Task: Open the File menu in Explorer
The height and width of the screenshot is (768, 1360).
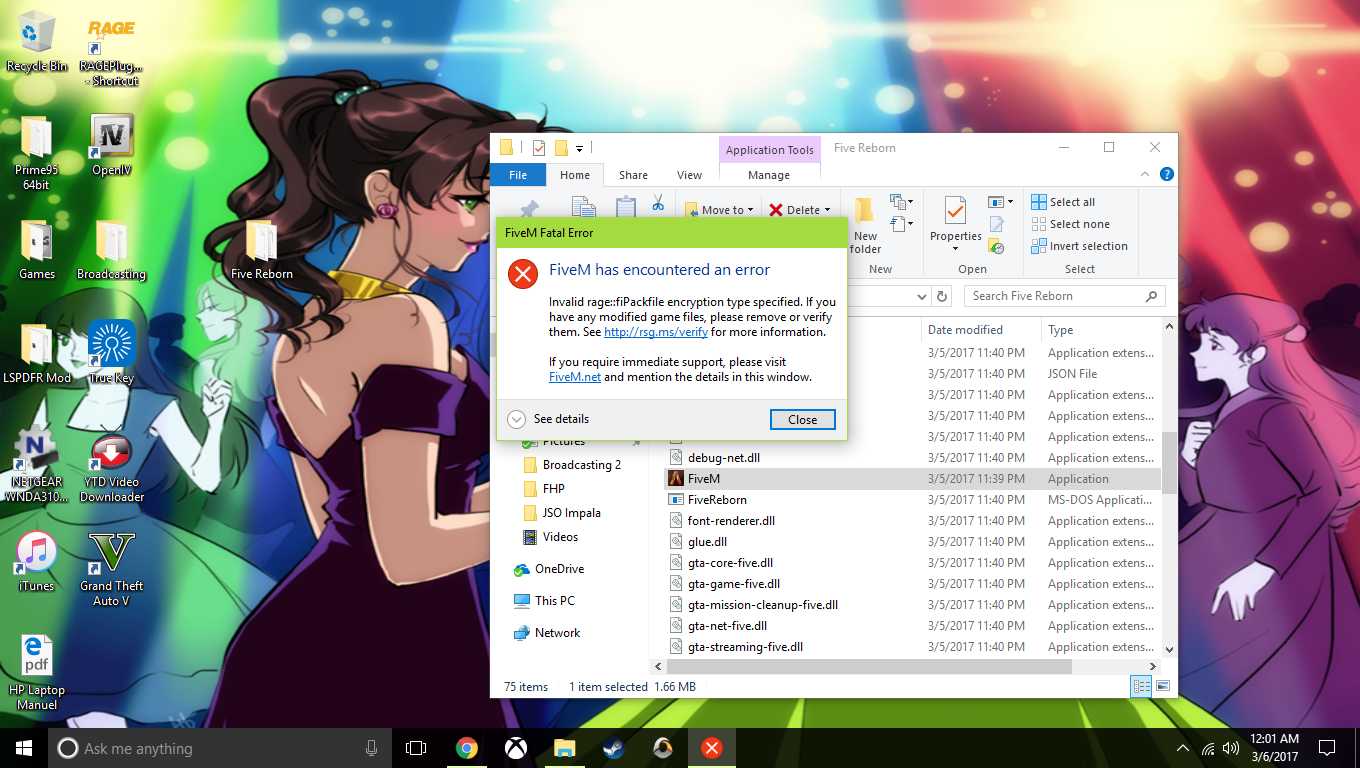Action: 518,175
